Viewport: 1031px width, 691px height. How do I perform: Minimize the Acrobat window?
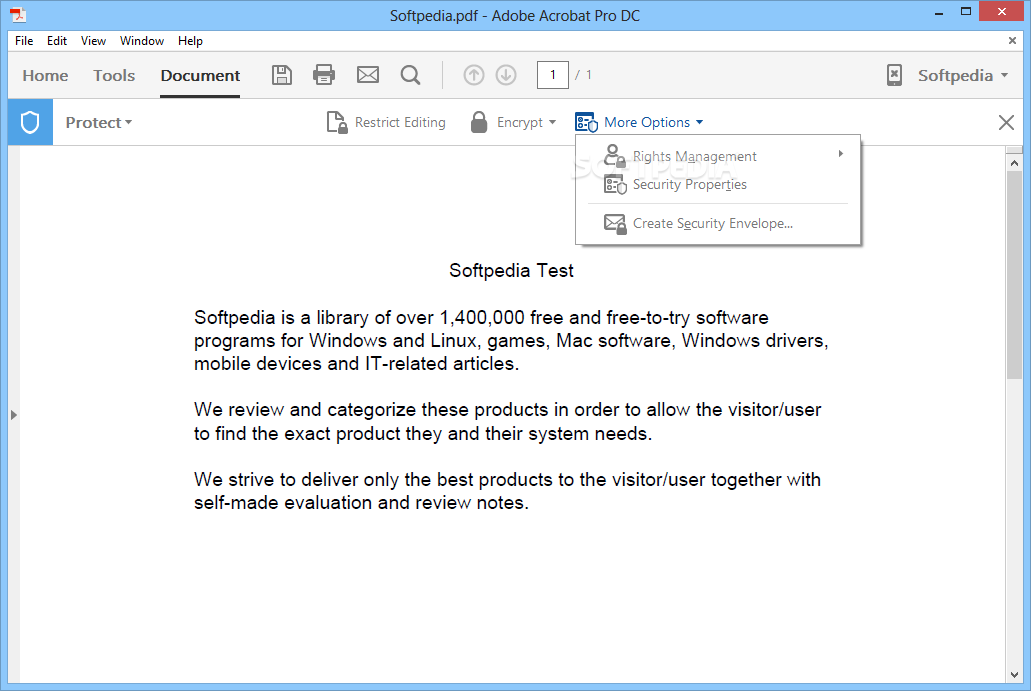click(x=939, y=12)
